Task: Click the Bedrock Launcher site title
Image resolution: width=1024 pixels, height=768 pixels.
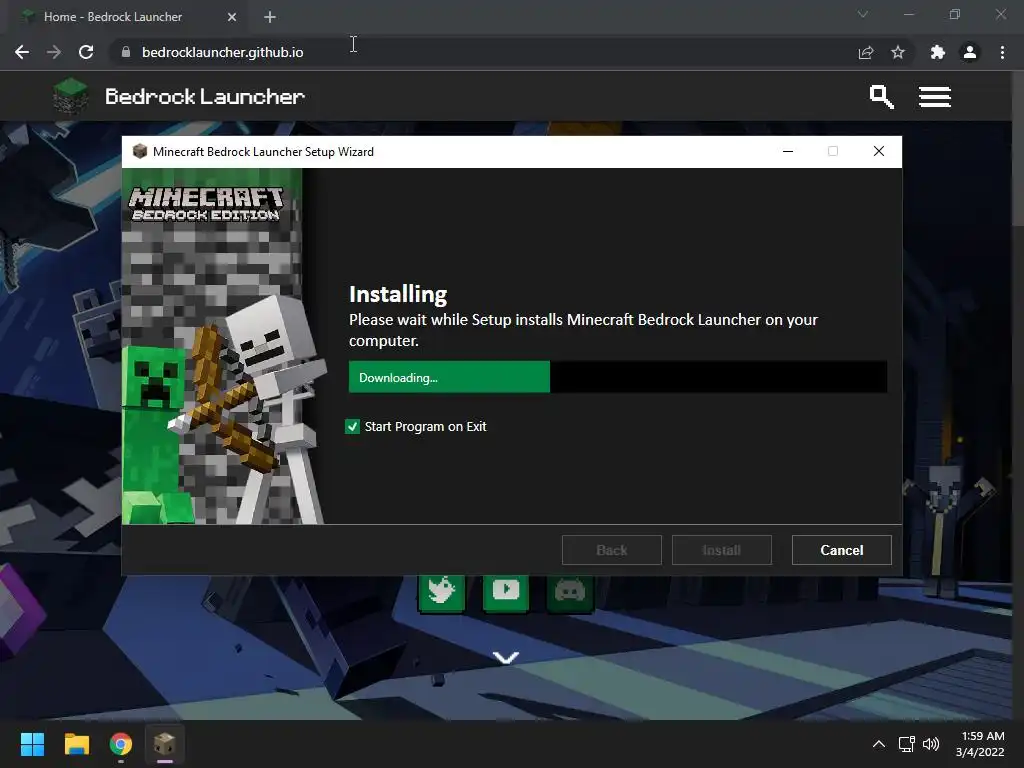Action: pyautogui.click(x=205, y=97)
